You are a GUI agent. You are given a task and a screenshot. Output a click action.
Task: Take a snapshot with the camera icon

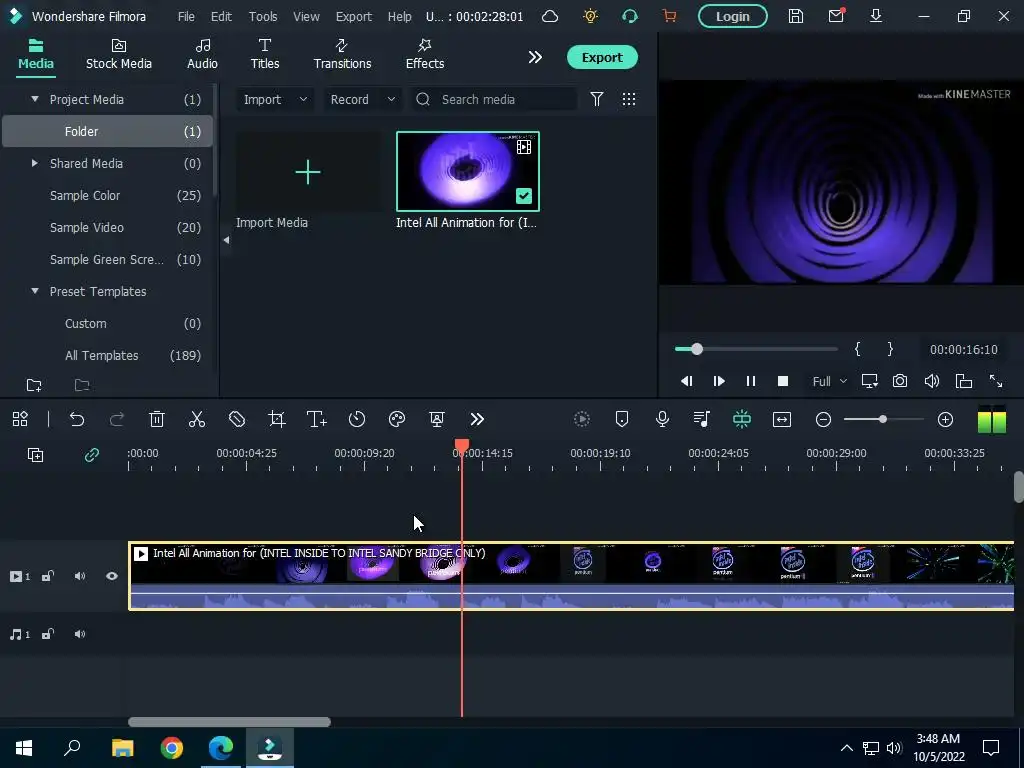point(900,381)
